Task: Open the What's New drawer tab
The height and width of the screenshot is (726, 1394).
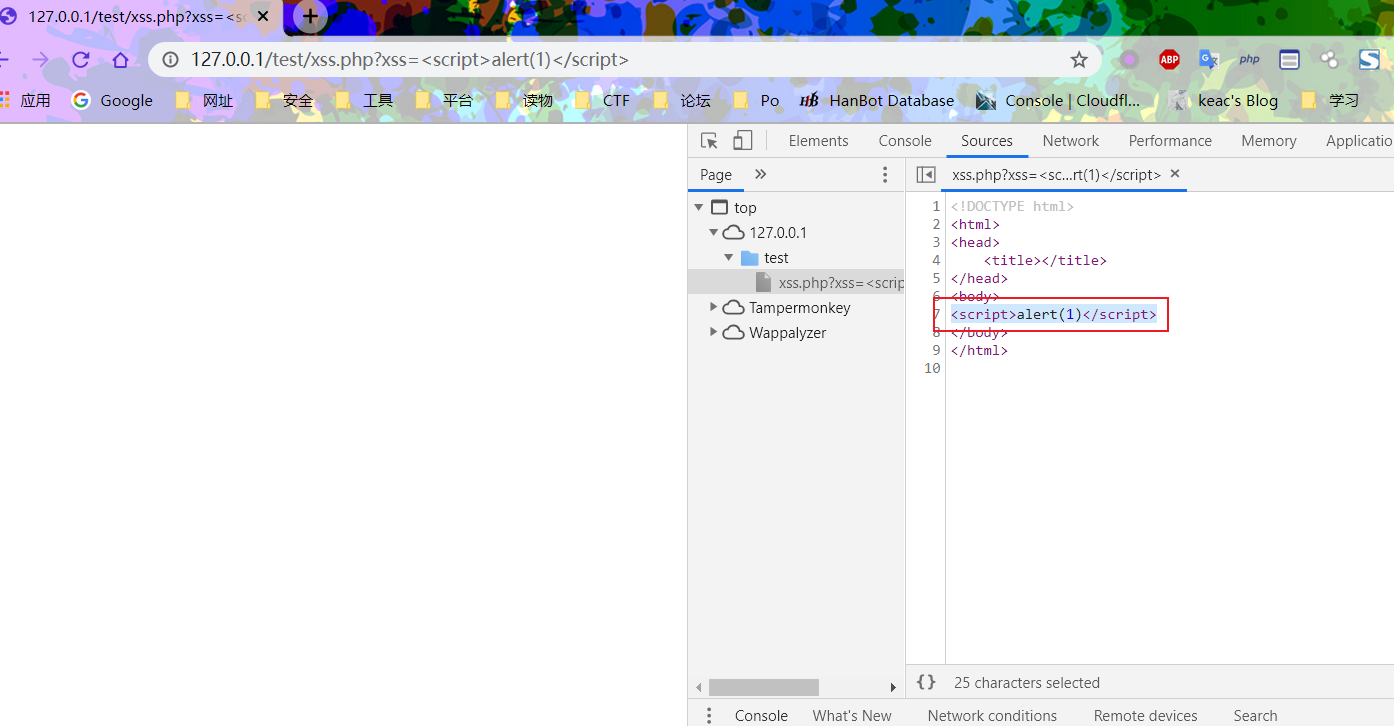Action: (x=852, y=715)
